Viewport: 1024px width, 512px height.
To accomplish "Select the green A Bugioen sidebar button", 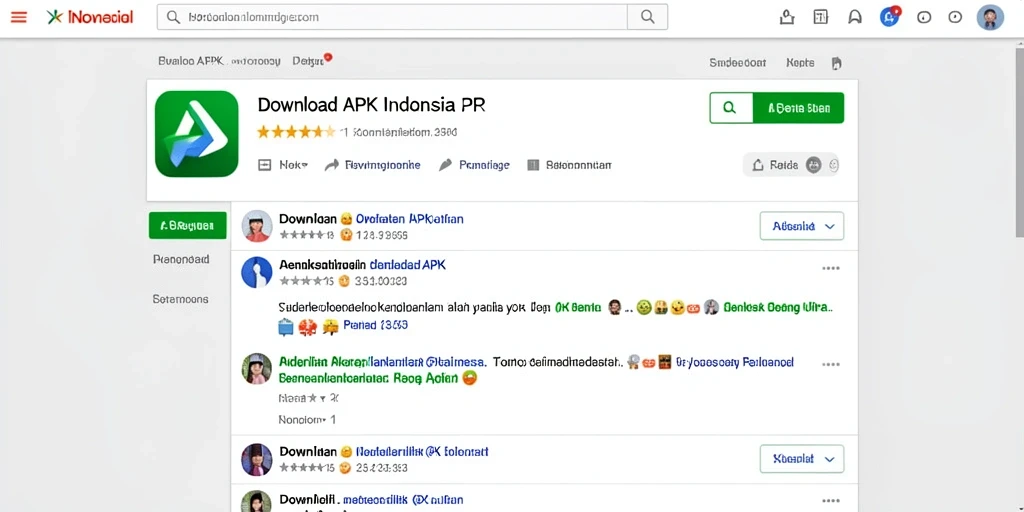I will pos(187,225).
